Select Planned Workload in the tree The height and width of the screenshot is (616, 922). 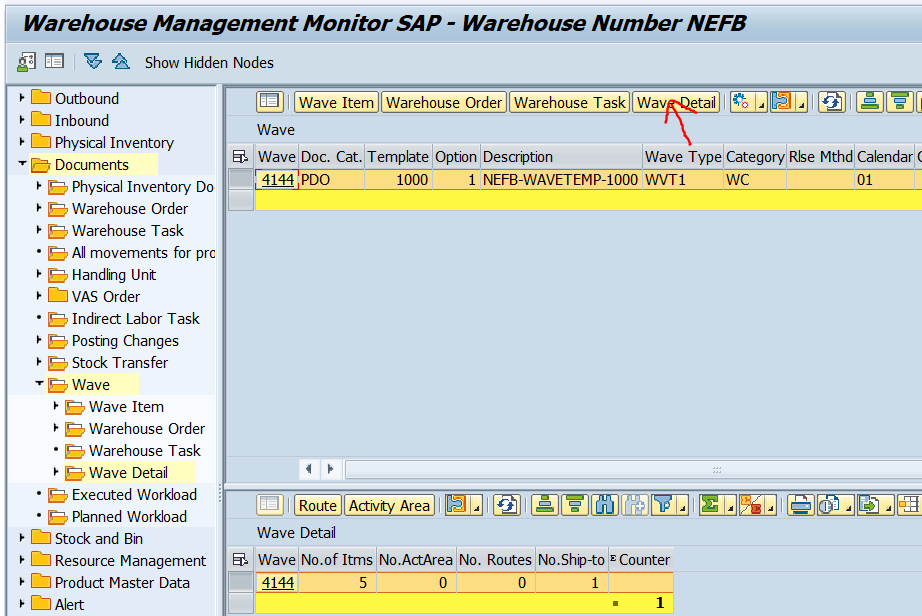pyautogui.click(x=129, y=517)
